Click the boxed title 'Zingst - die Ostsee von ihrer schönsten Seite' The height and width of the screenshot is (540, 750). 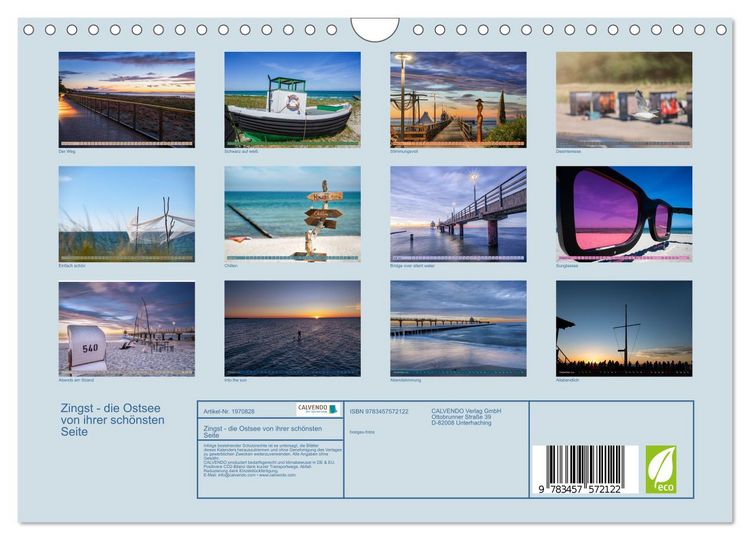click(263, 431)
